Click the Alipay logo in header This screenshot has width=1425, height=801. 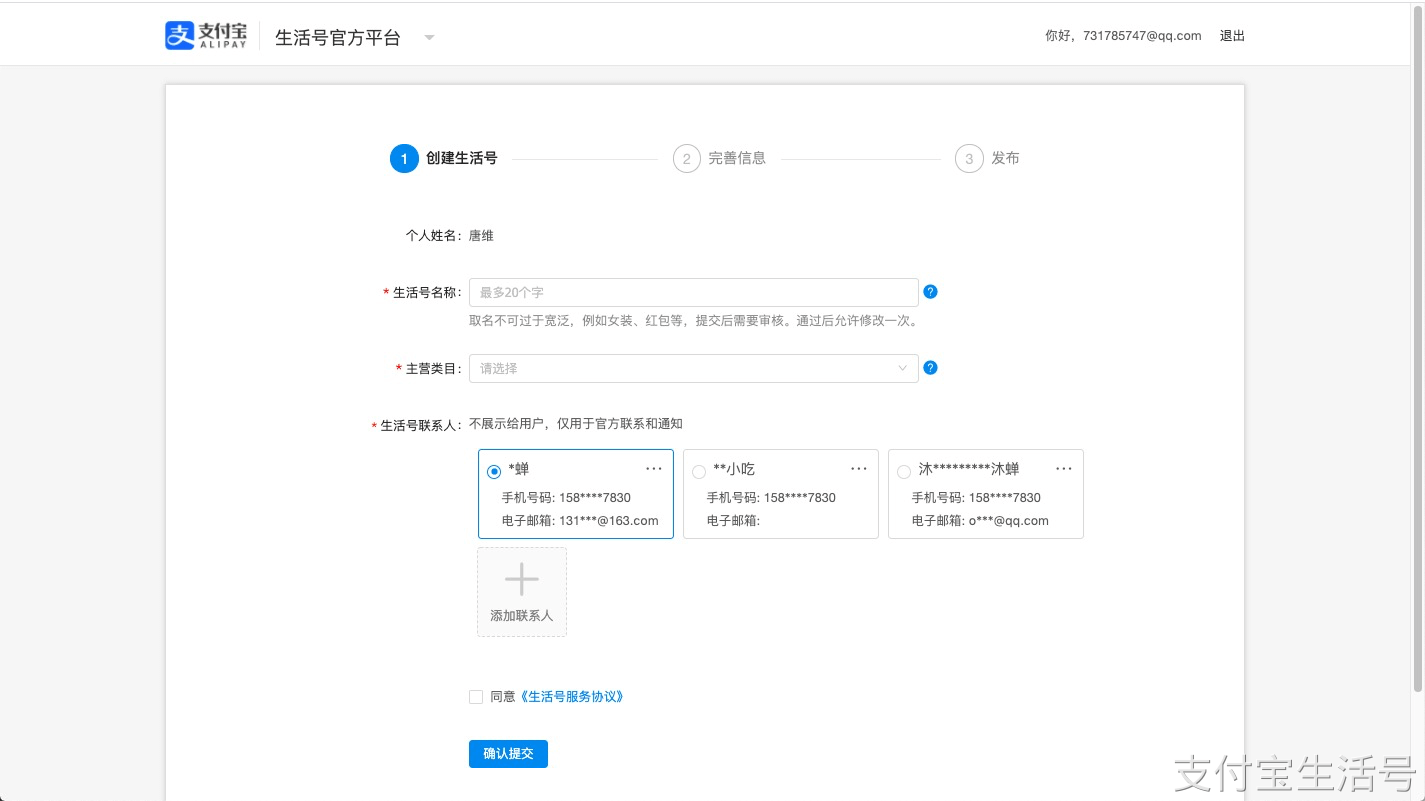[206, 36]
